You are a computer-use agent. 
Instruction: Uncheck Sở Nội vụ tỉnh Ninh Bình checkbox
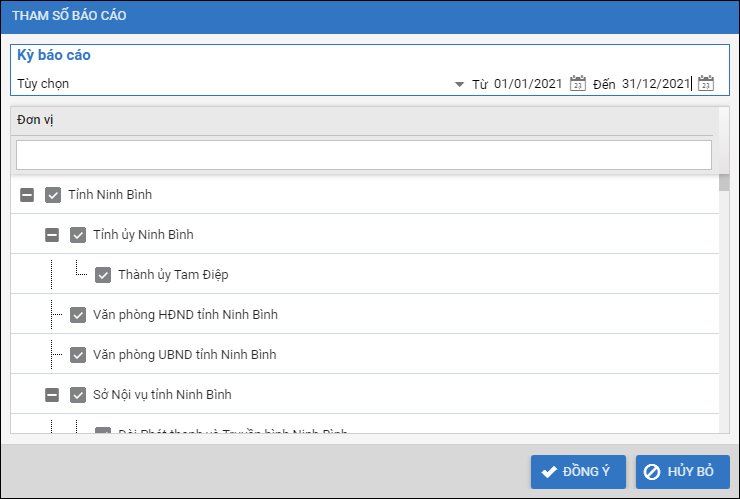pos(78,395)
